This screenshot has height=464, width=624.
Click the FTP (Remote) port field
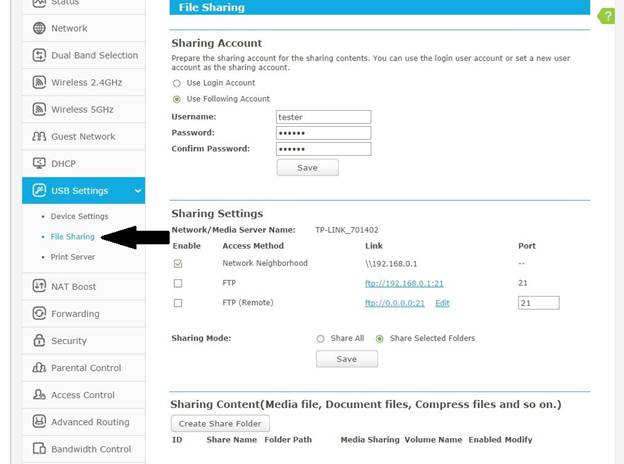(x=538, y=303)
